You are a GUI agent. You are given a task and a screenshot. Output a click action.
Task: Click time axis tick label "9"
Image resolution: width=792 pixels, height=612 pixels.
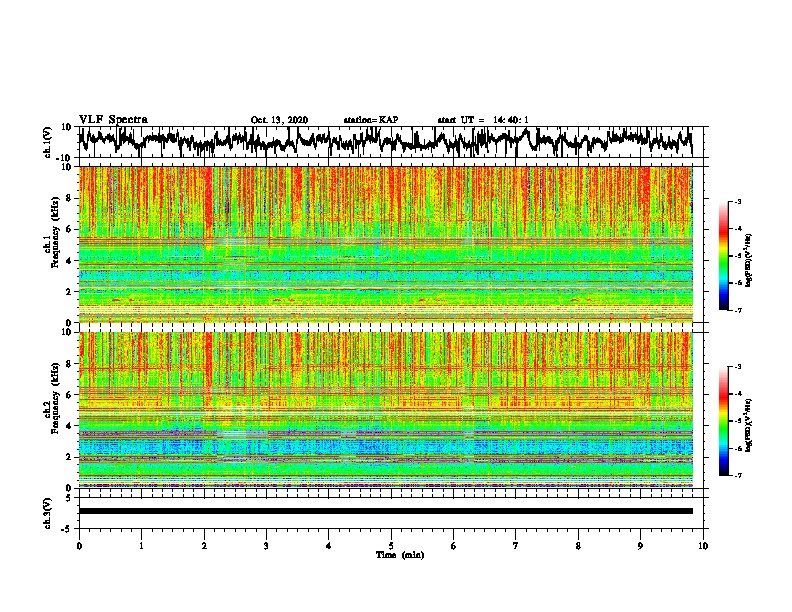(640, 546)
